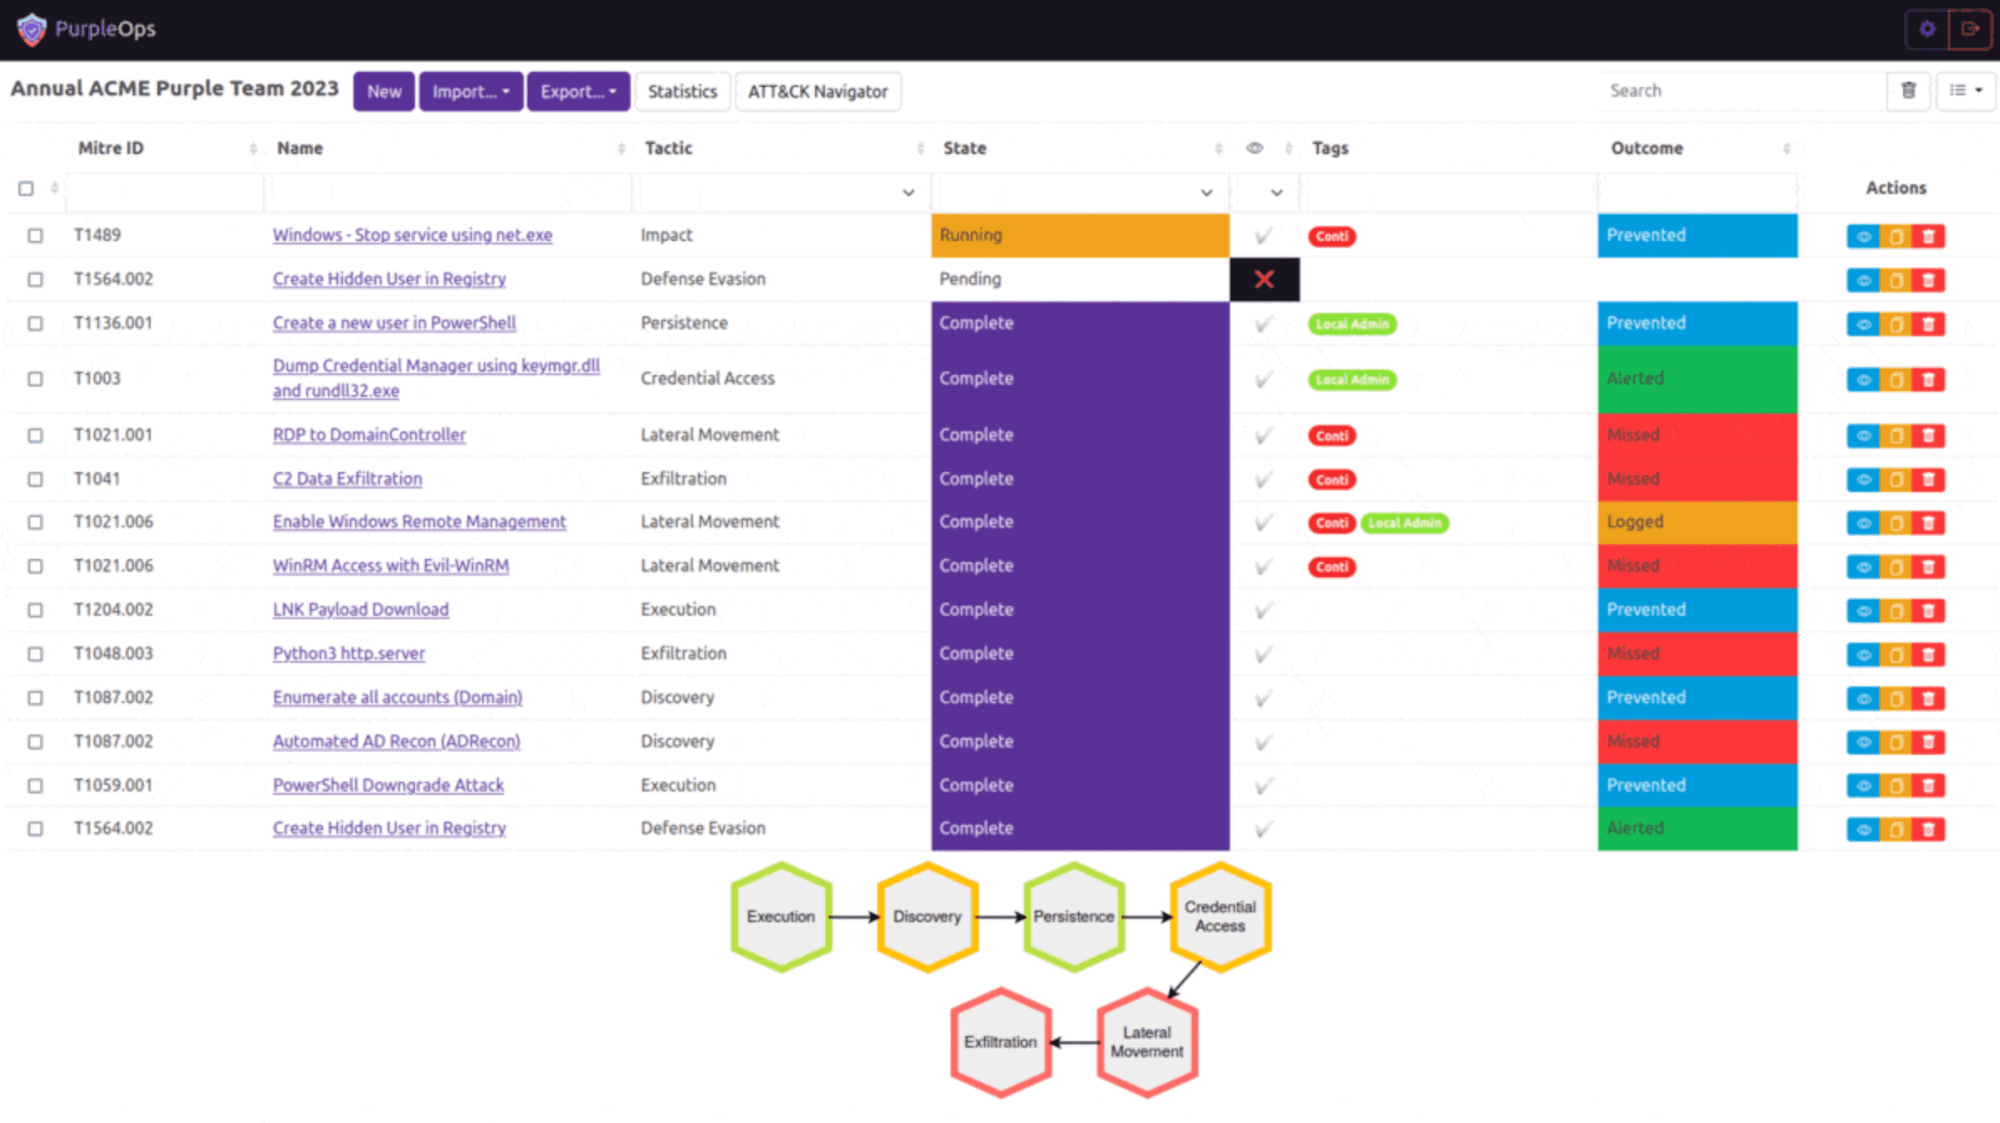Open the LNK Payload Download link
2000x1123 pixels.
(361, 610)
